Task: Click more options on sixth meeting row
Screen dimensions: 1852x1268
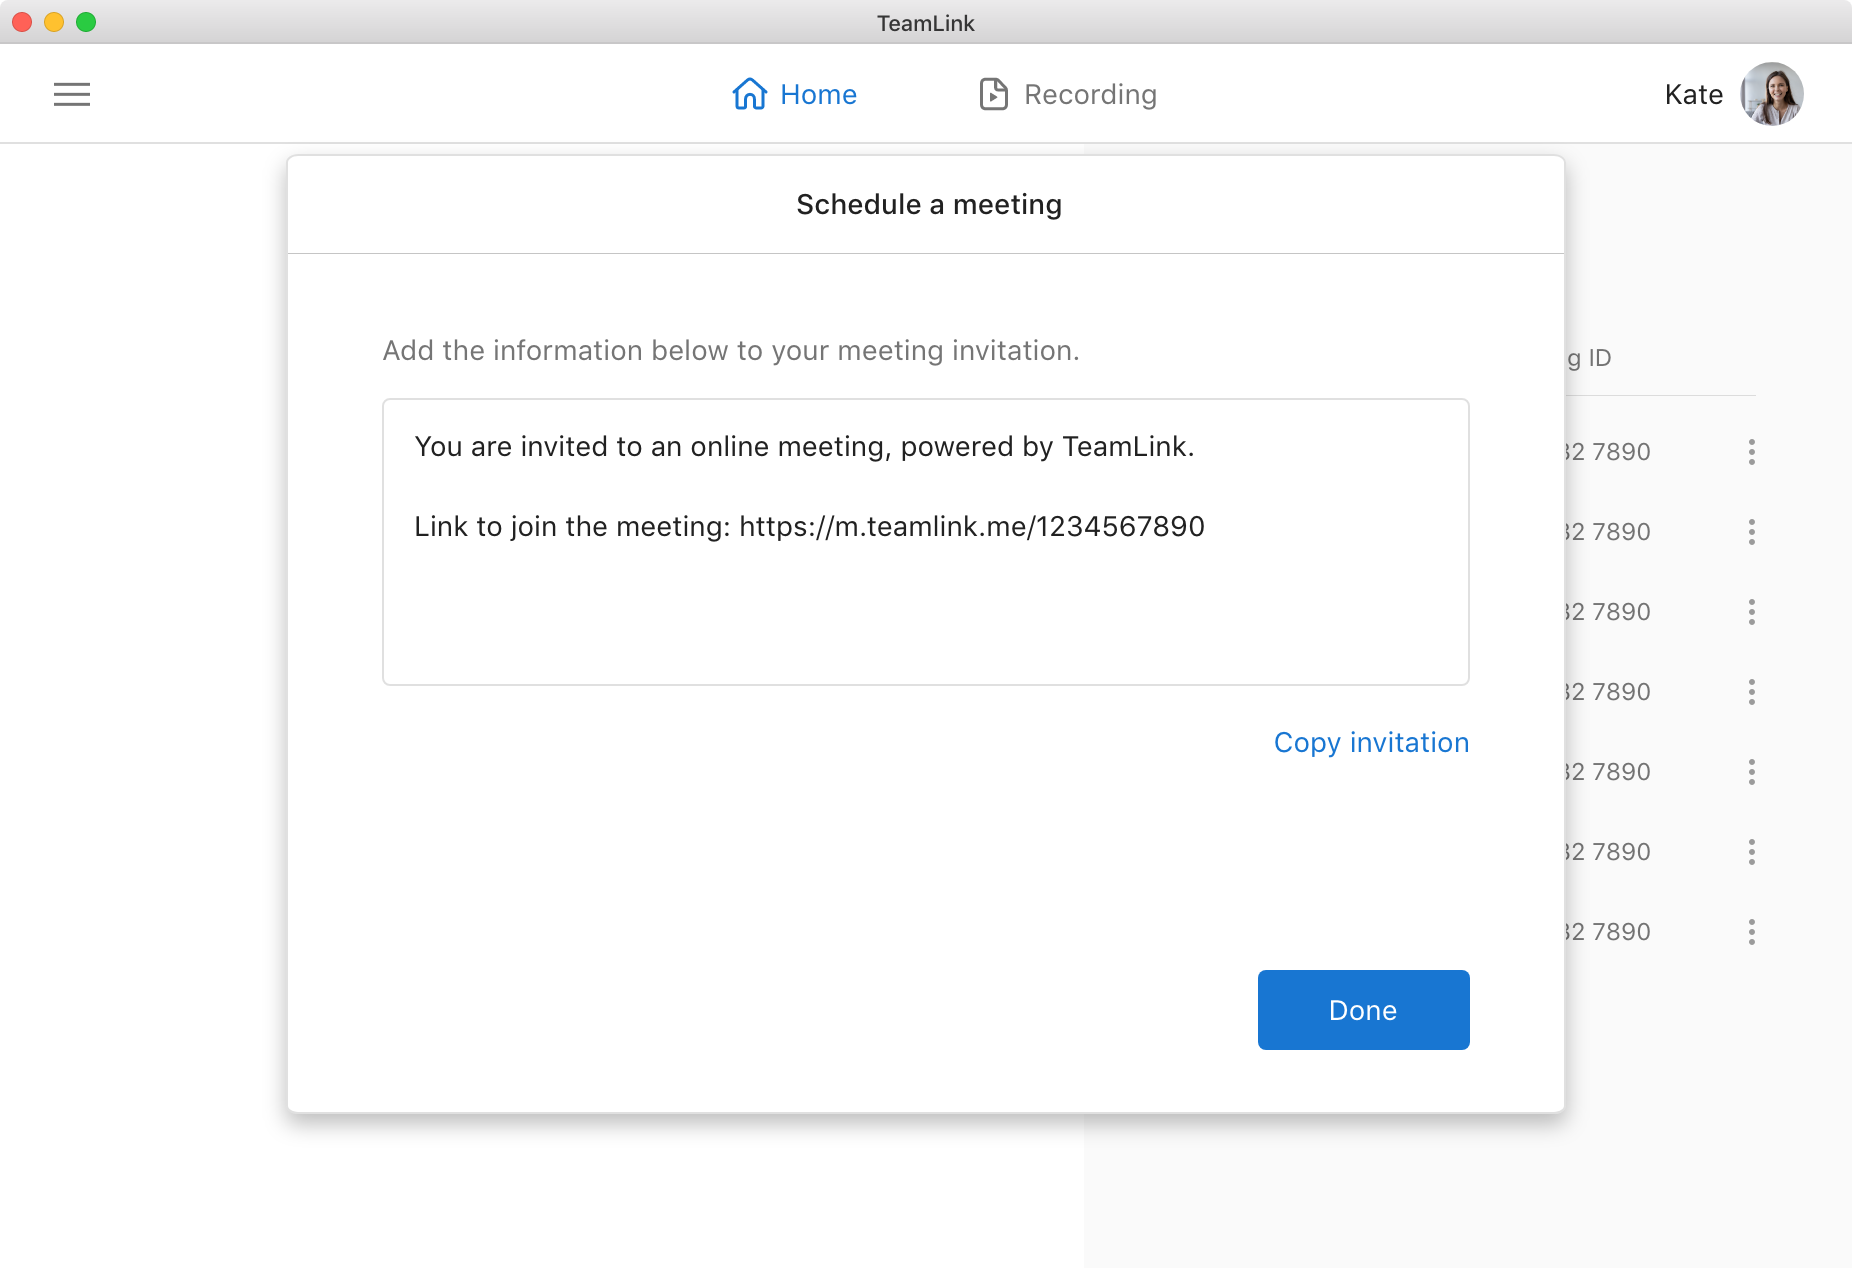Action: [x=1751, y=852]
